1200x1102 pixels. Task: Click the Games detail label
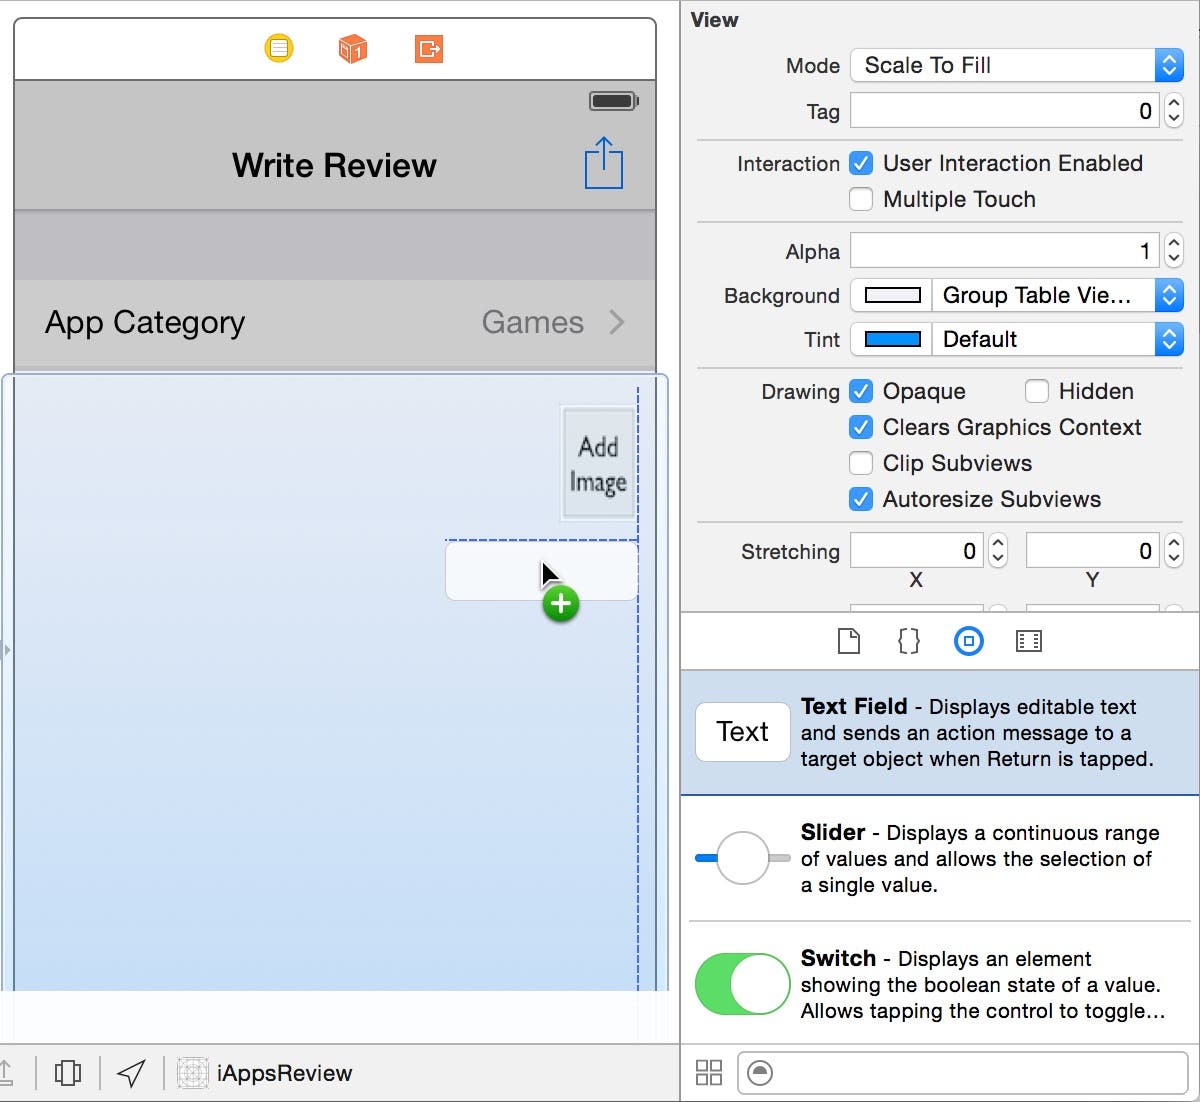[x=532, y=322]
